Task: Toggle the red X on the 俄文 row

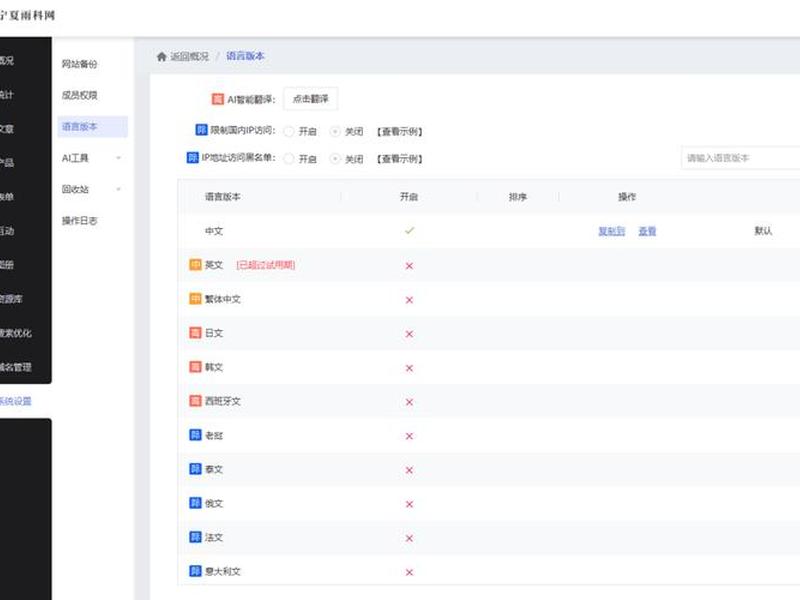Action: [x=409, y=504]
